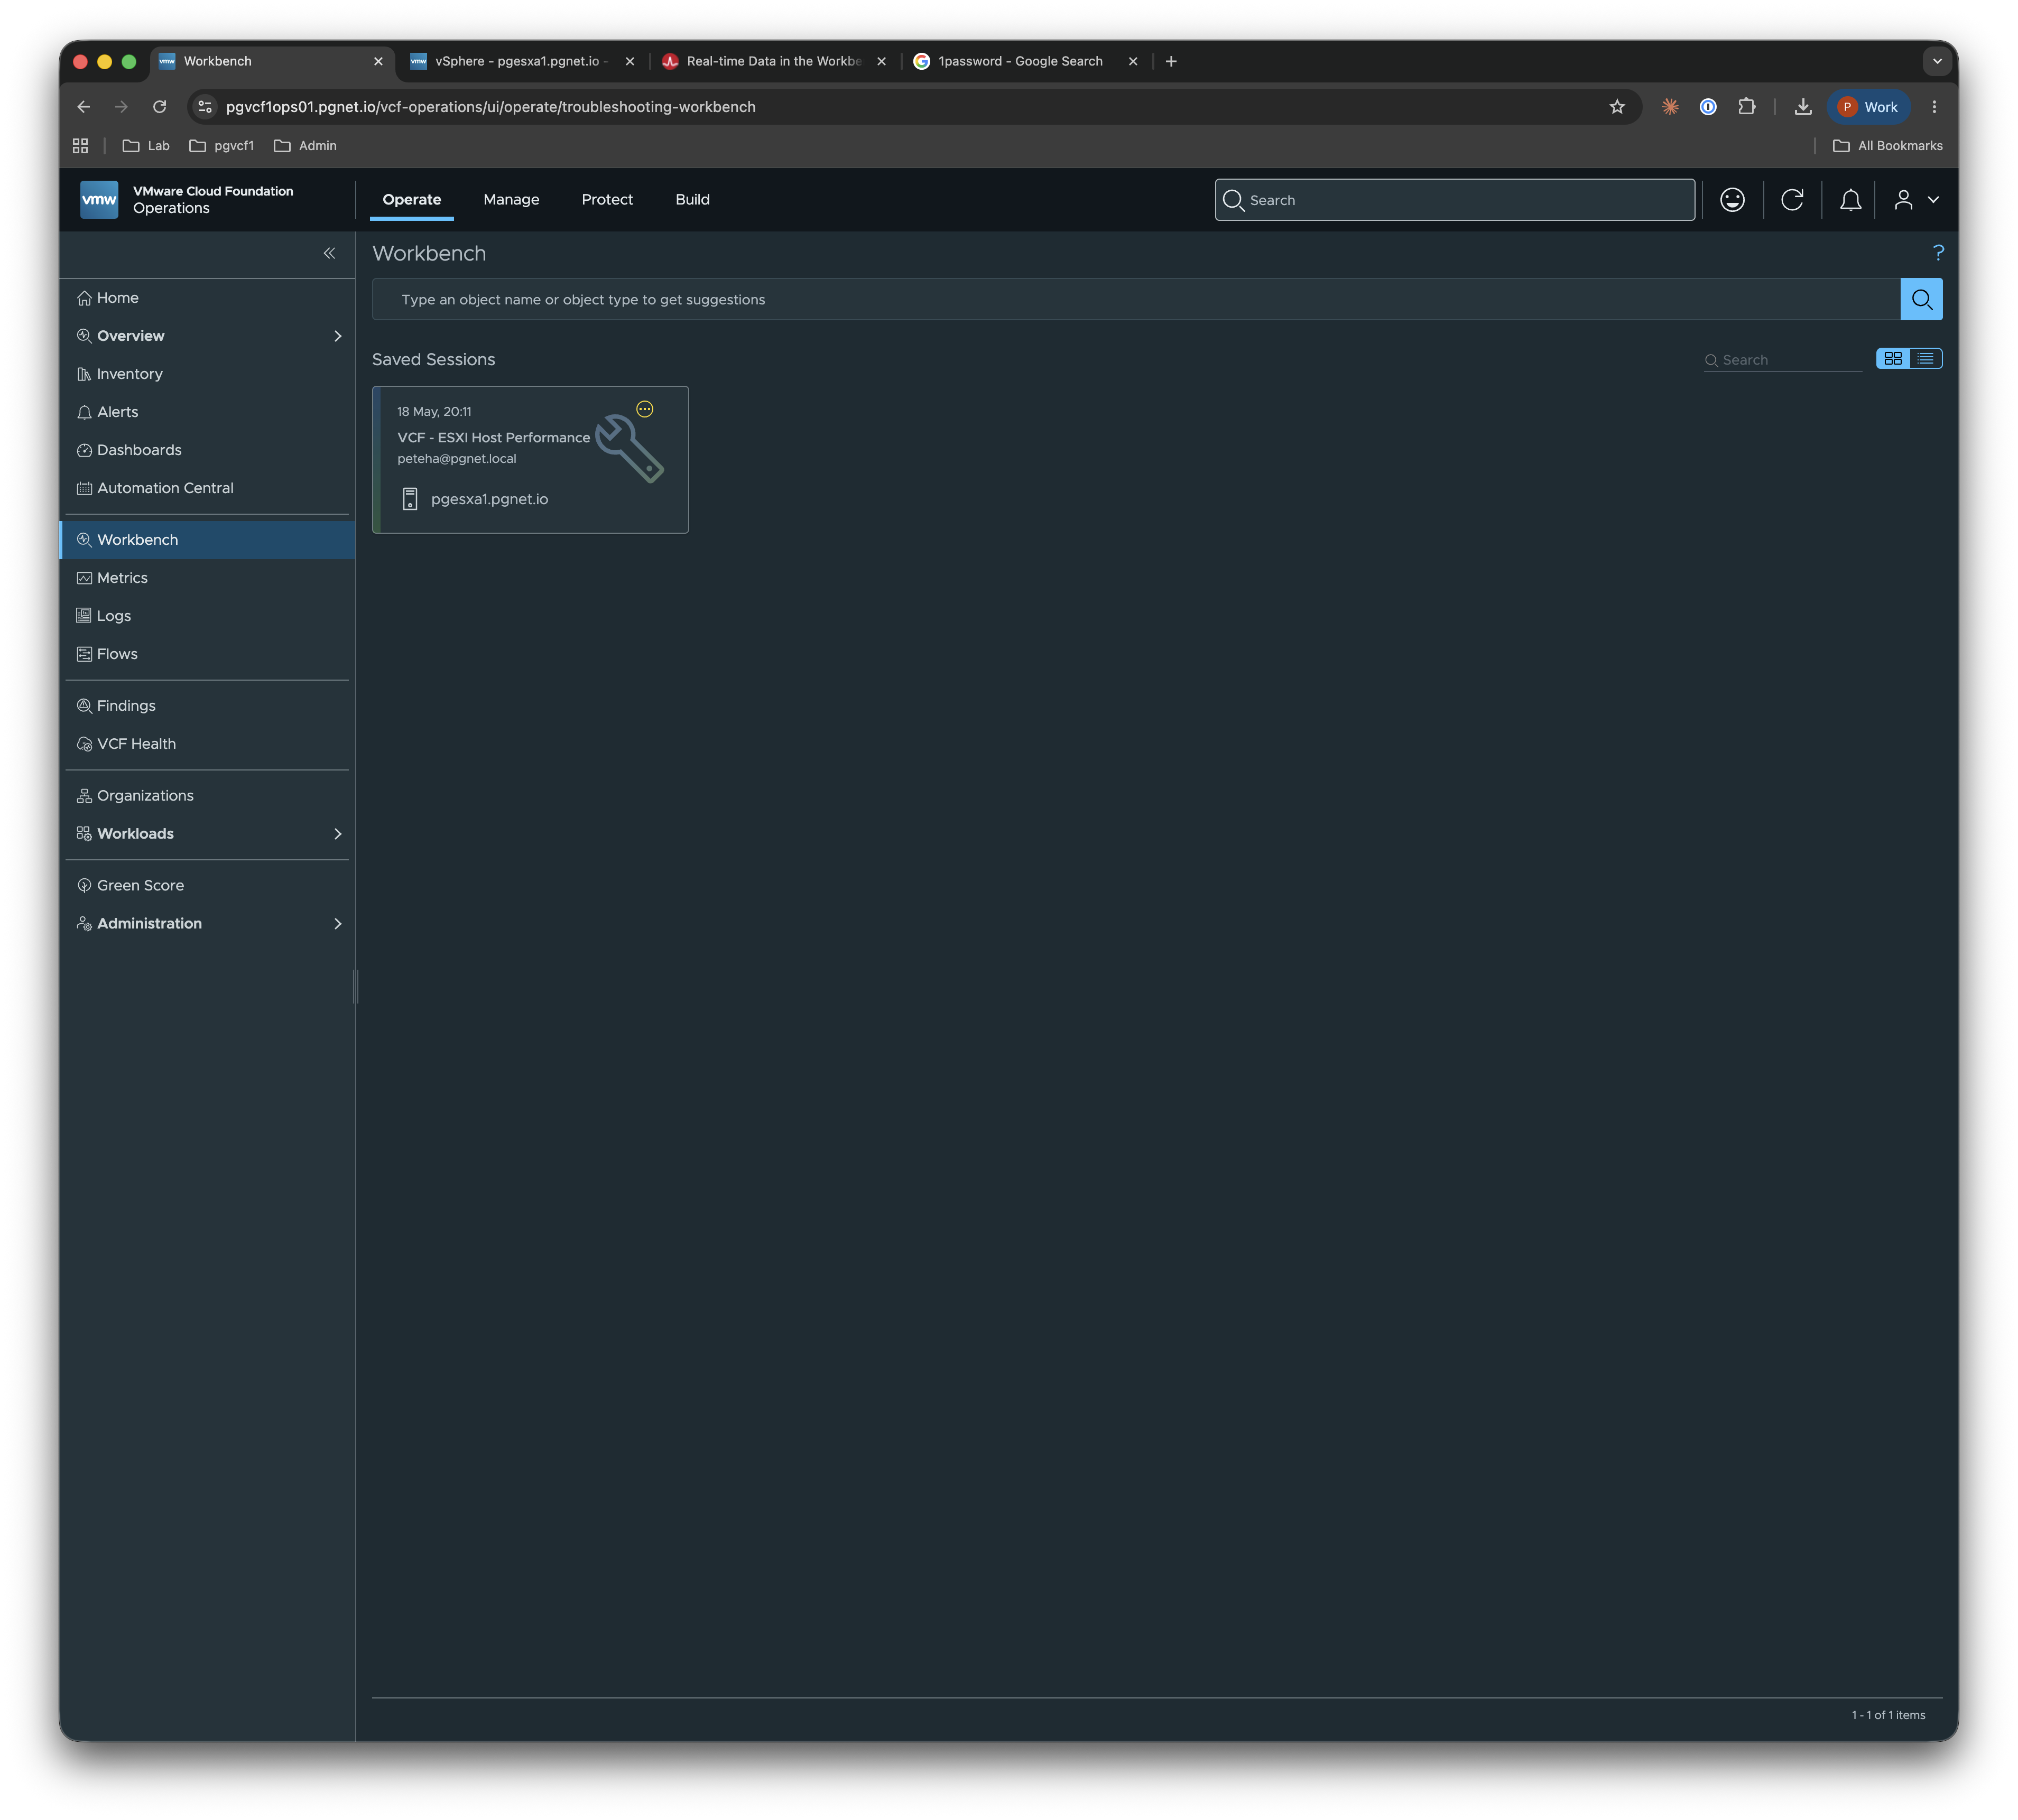The width and height of the screenshot is (2018, 1820).
Task: Open the Metrics page
Action: [122, 578]
